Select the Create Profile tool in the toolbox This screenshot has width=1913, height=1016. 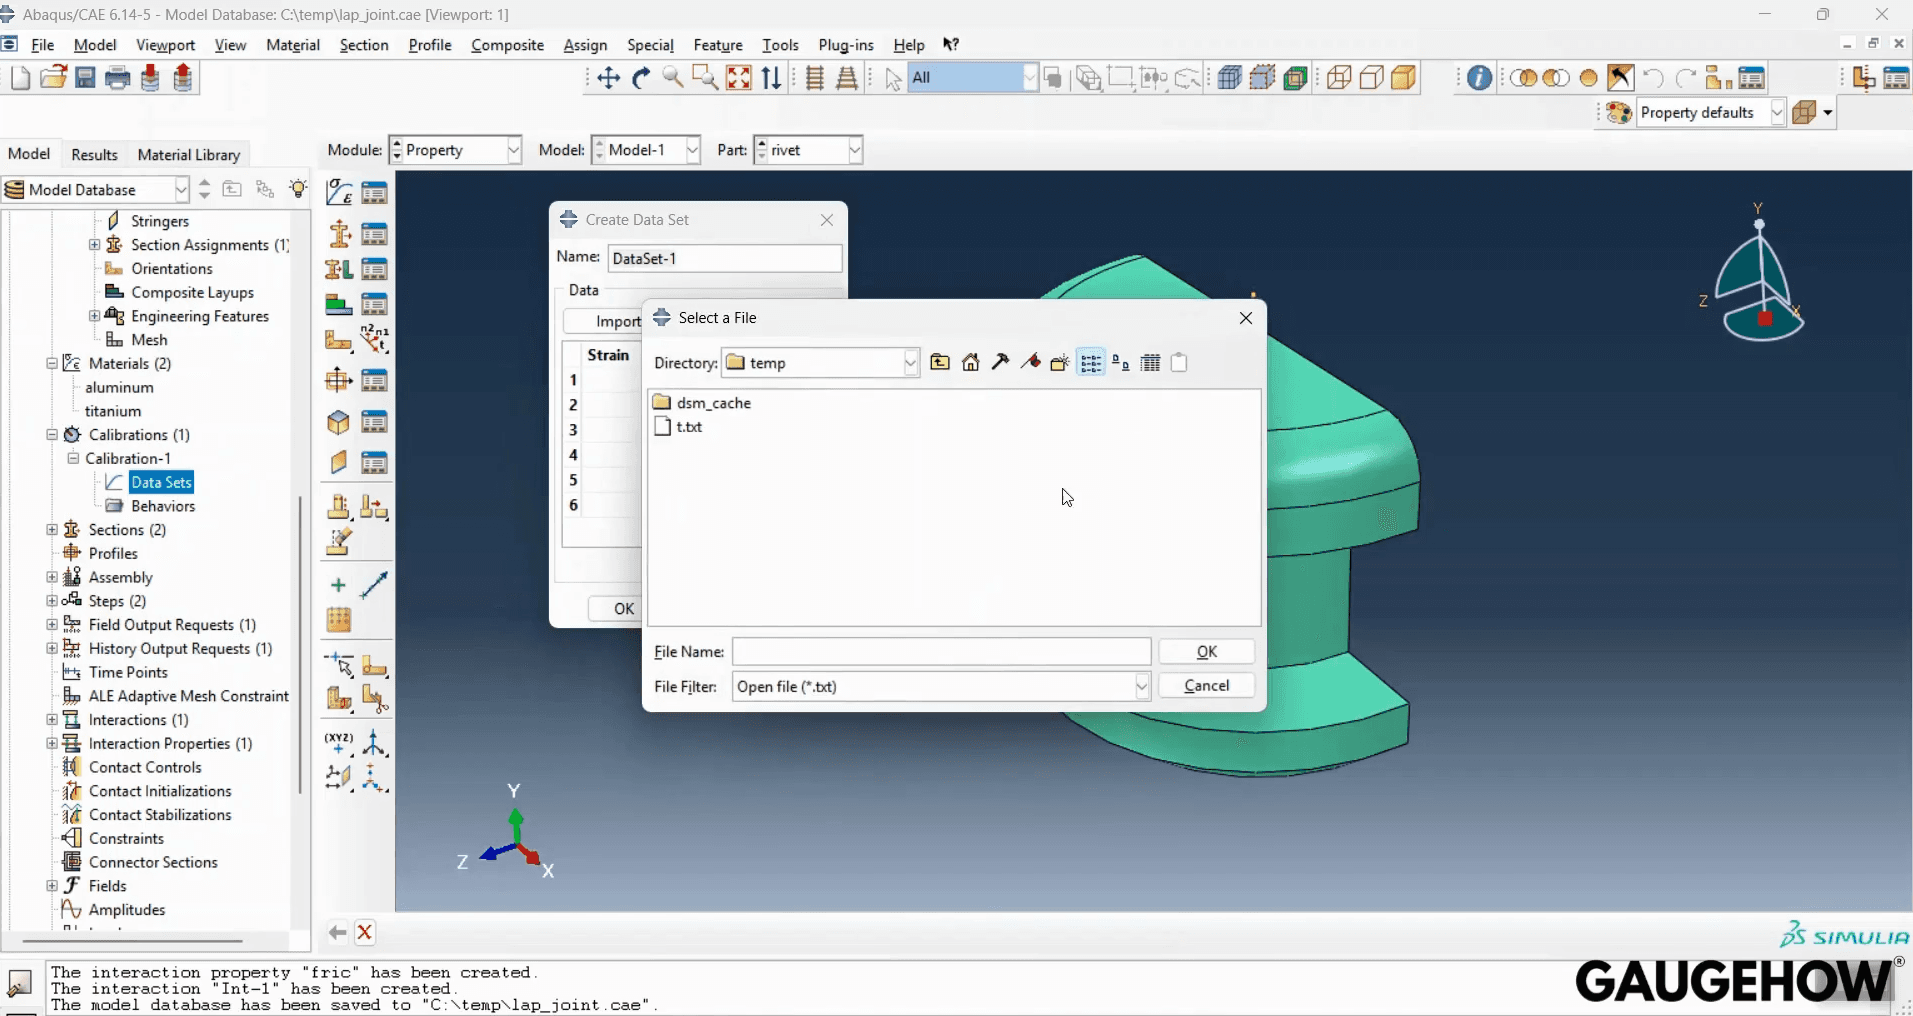(337, 233)
